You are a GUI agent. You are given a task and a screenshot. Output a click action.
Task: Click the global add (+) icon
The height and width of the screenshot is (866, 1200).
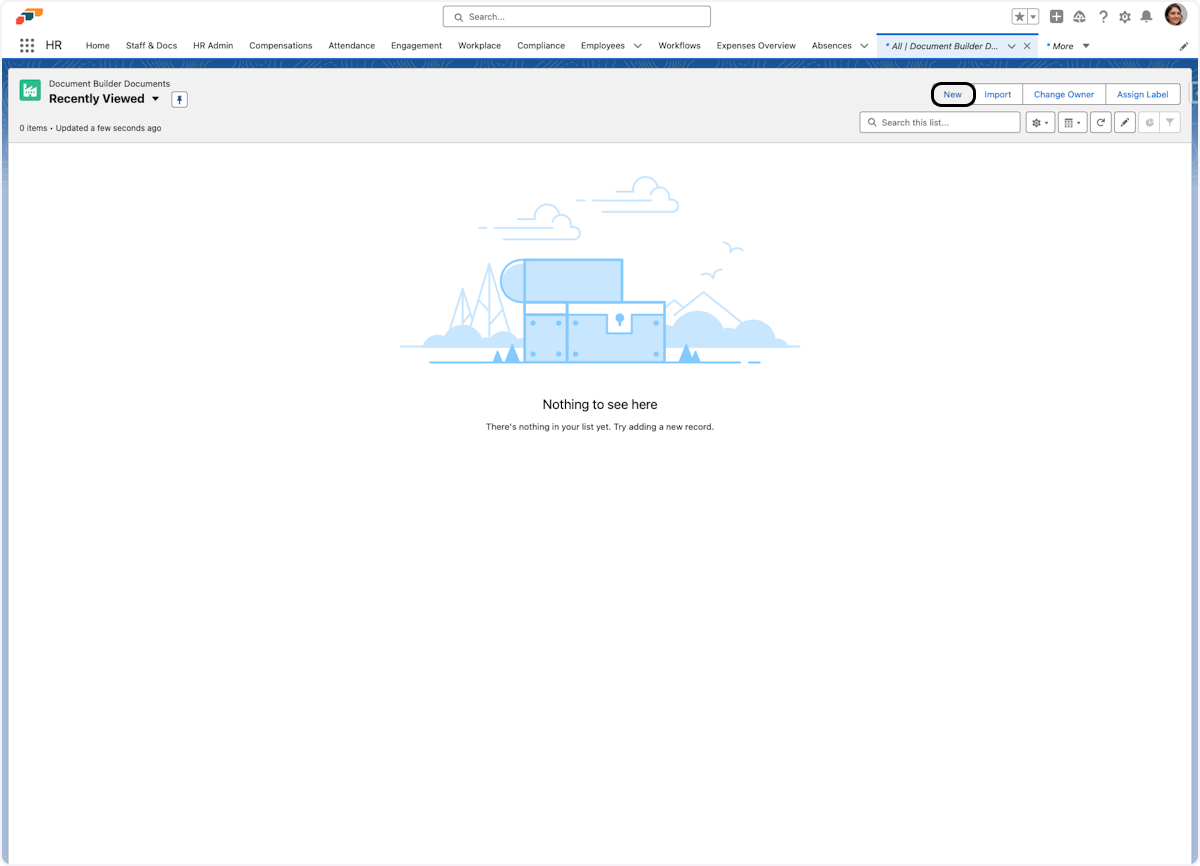coord(1056,16)
